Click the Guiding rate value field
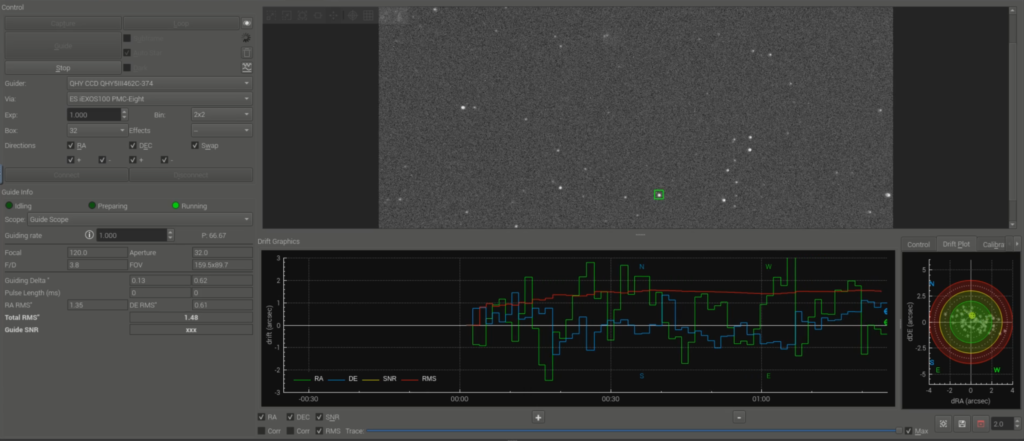 tap(132, 235)
